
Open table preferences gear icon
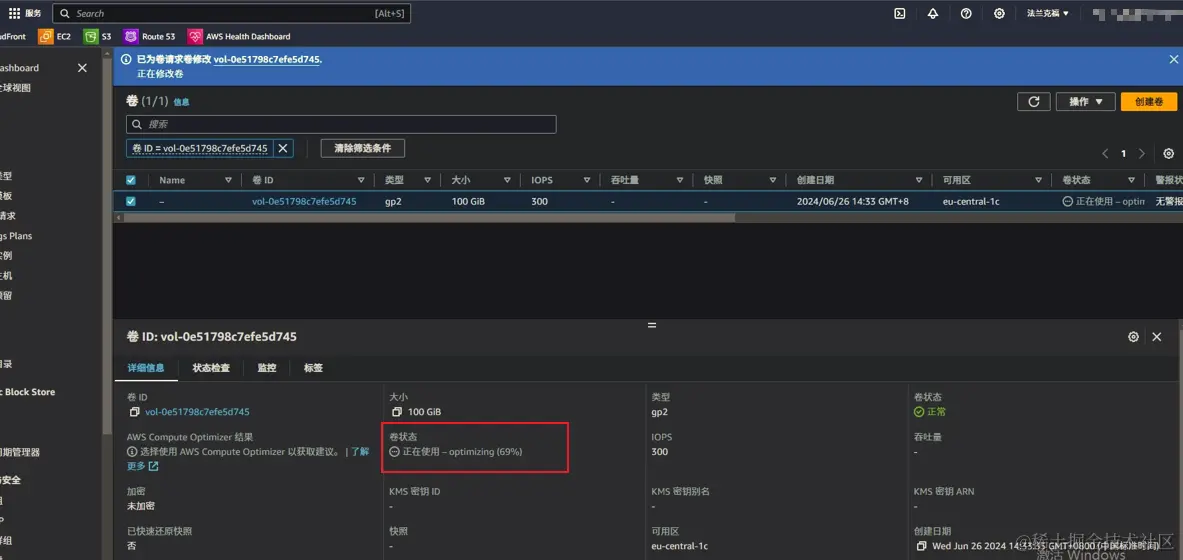[1168, 153]
